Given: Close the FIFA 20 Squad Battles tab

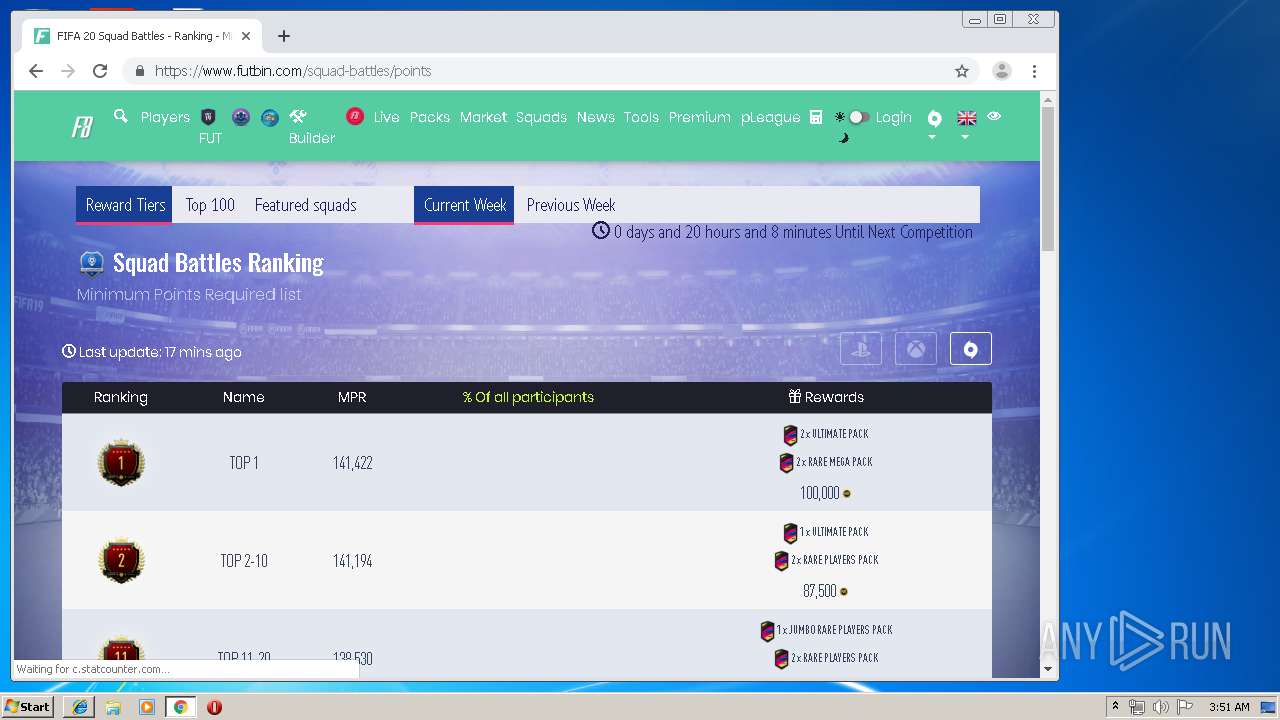Looking at the screenshot, I should [246, 36].
